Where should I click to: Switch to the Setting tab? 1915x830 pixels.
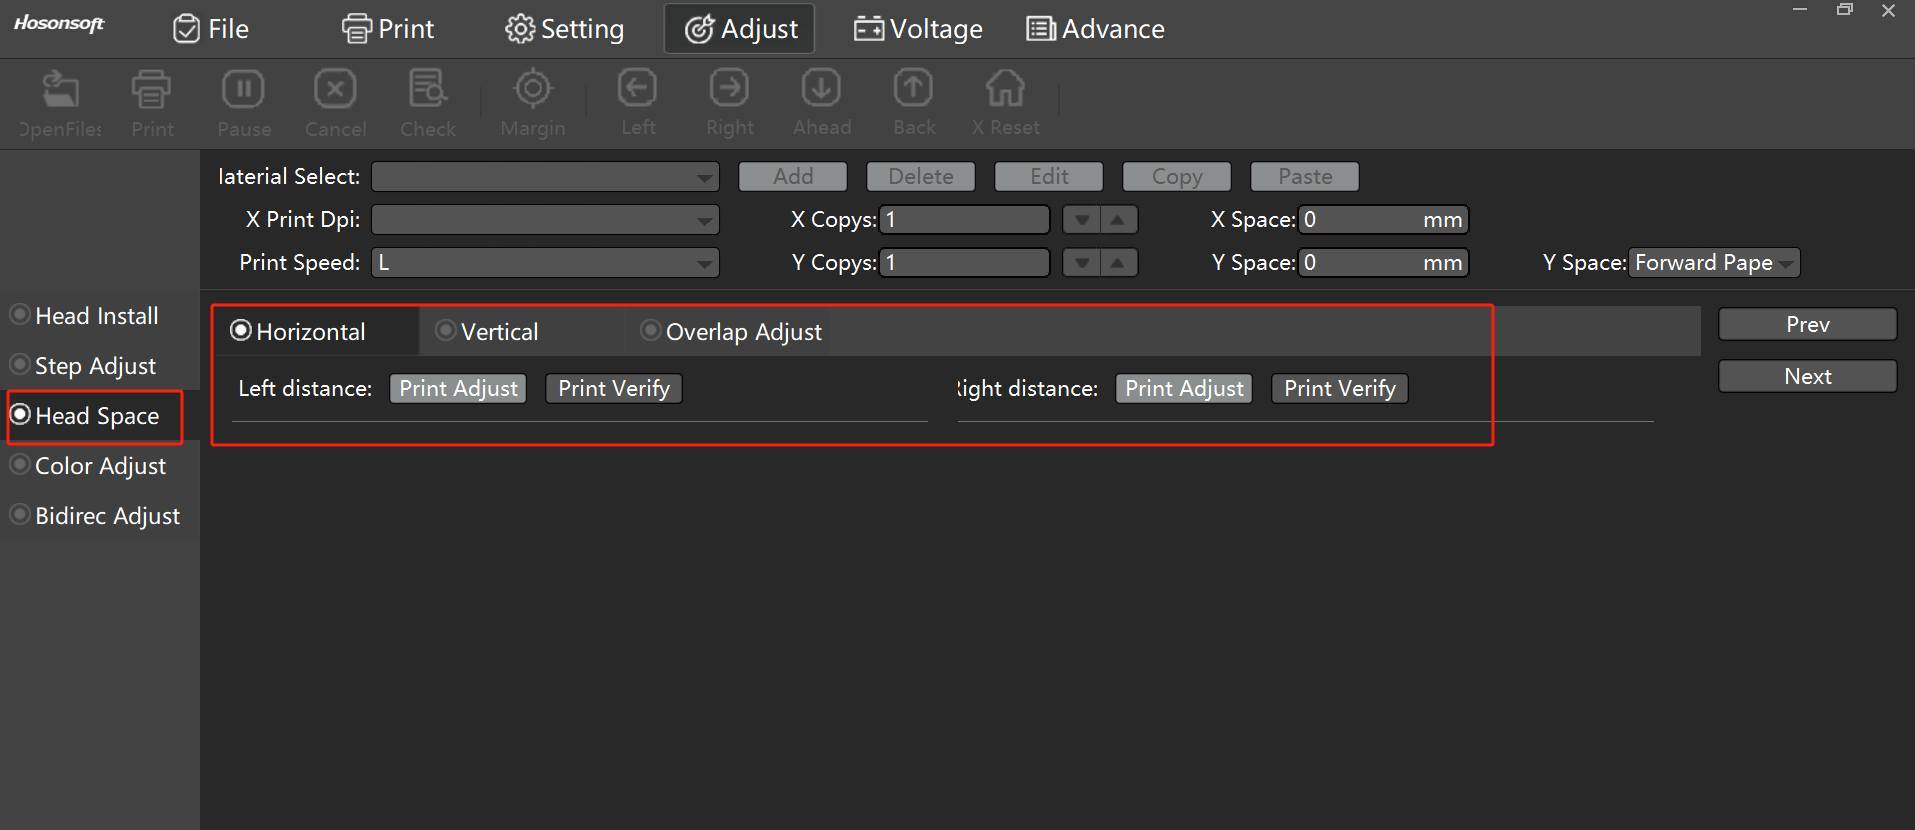(565, 29)
